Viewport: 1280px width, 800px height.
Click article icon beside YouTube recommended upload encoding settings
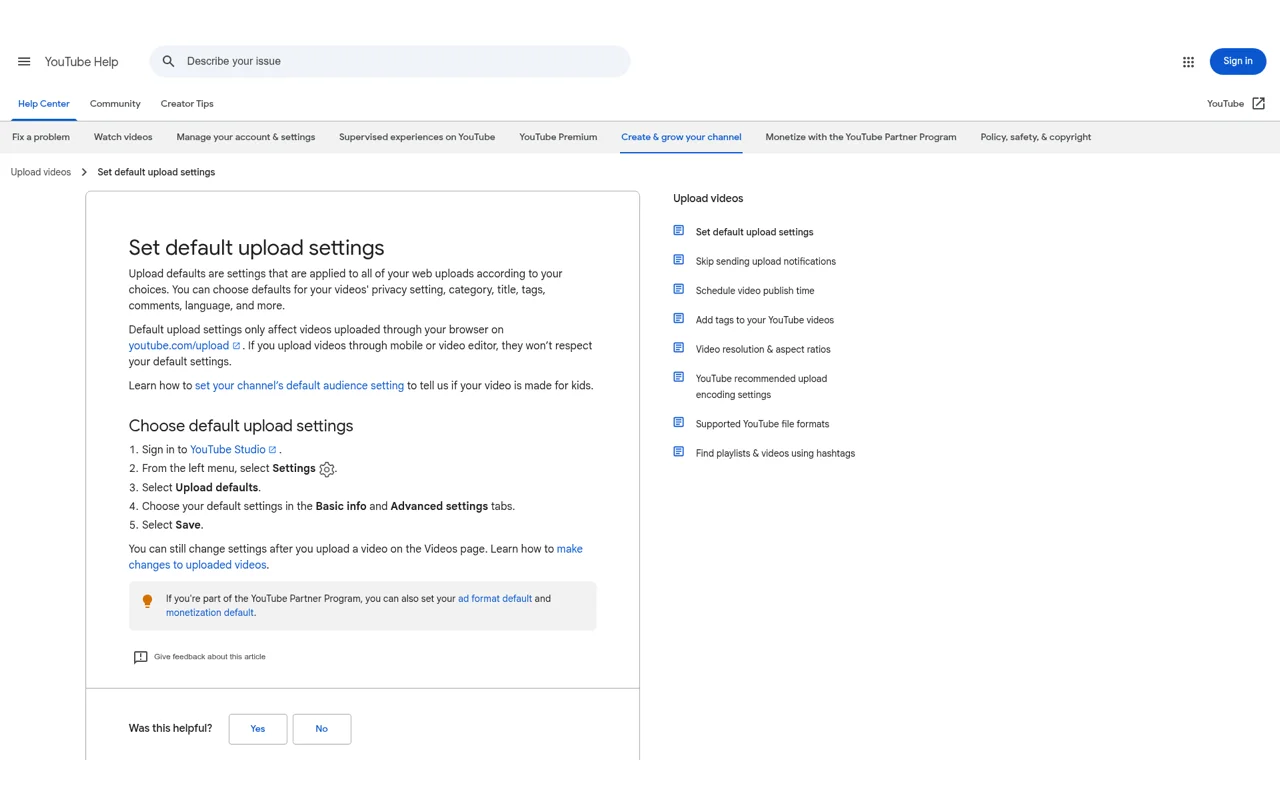point(678,377)
